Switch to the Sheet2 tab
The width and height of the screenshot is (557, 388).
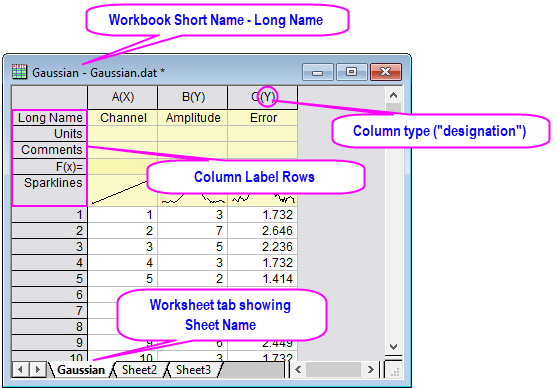pos(139,370)
